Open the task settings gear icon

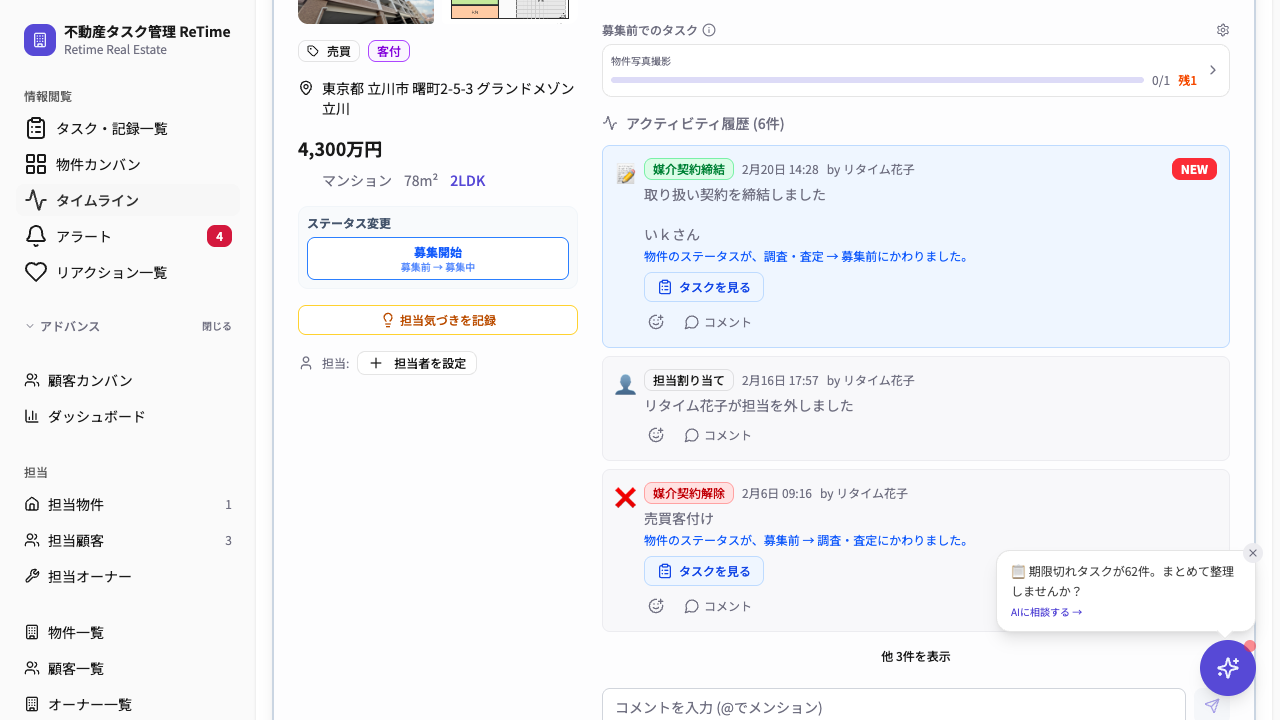[1222, 30]
